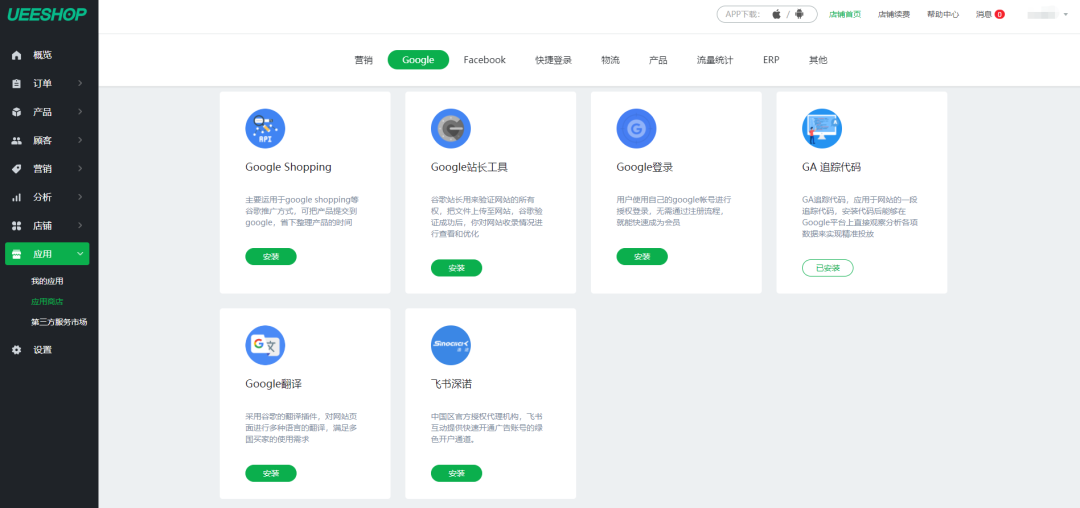Install the Google Shopping app
Image resolution: width=1080 pixels, height=508 pixels.
(271, 257)
